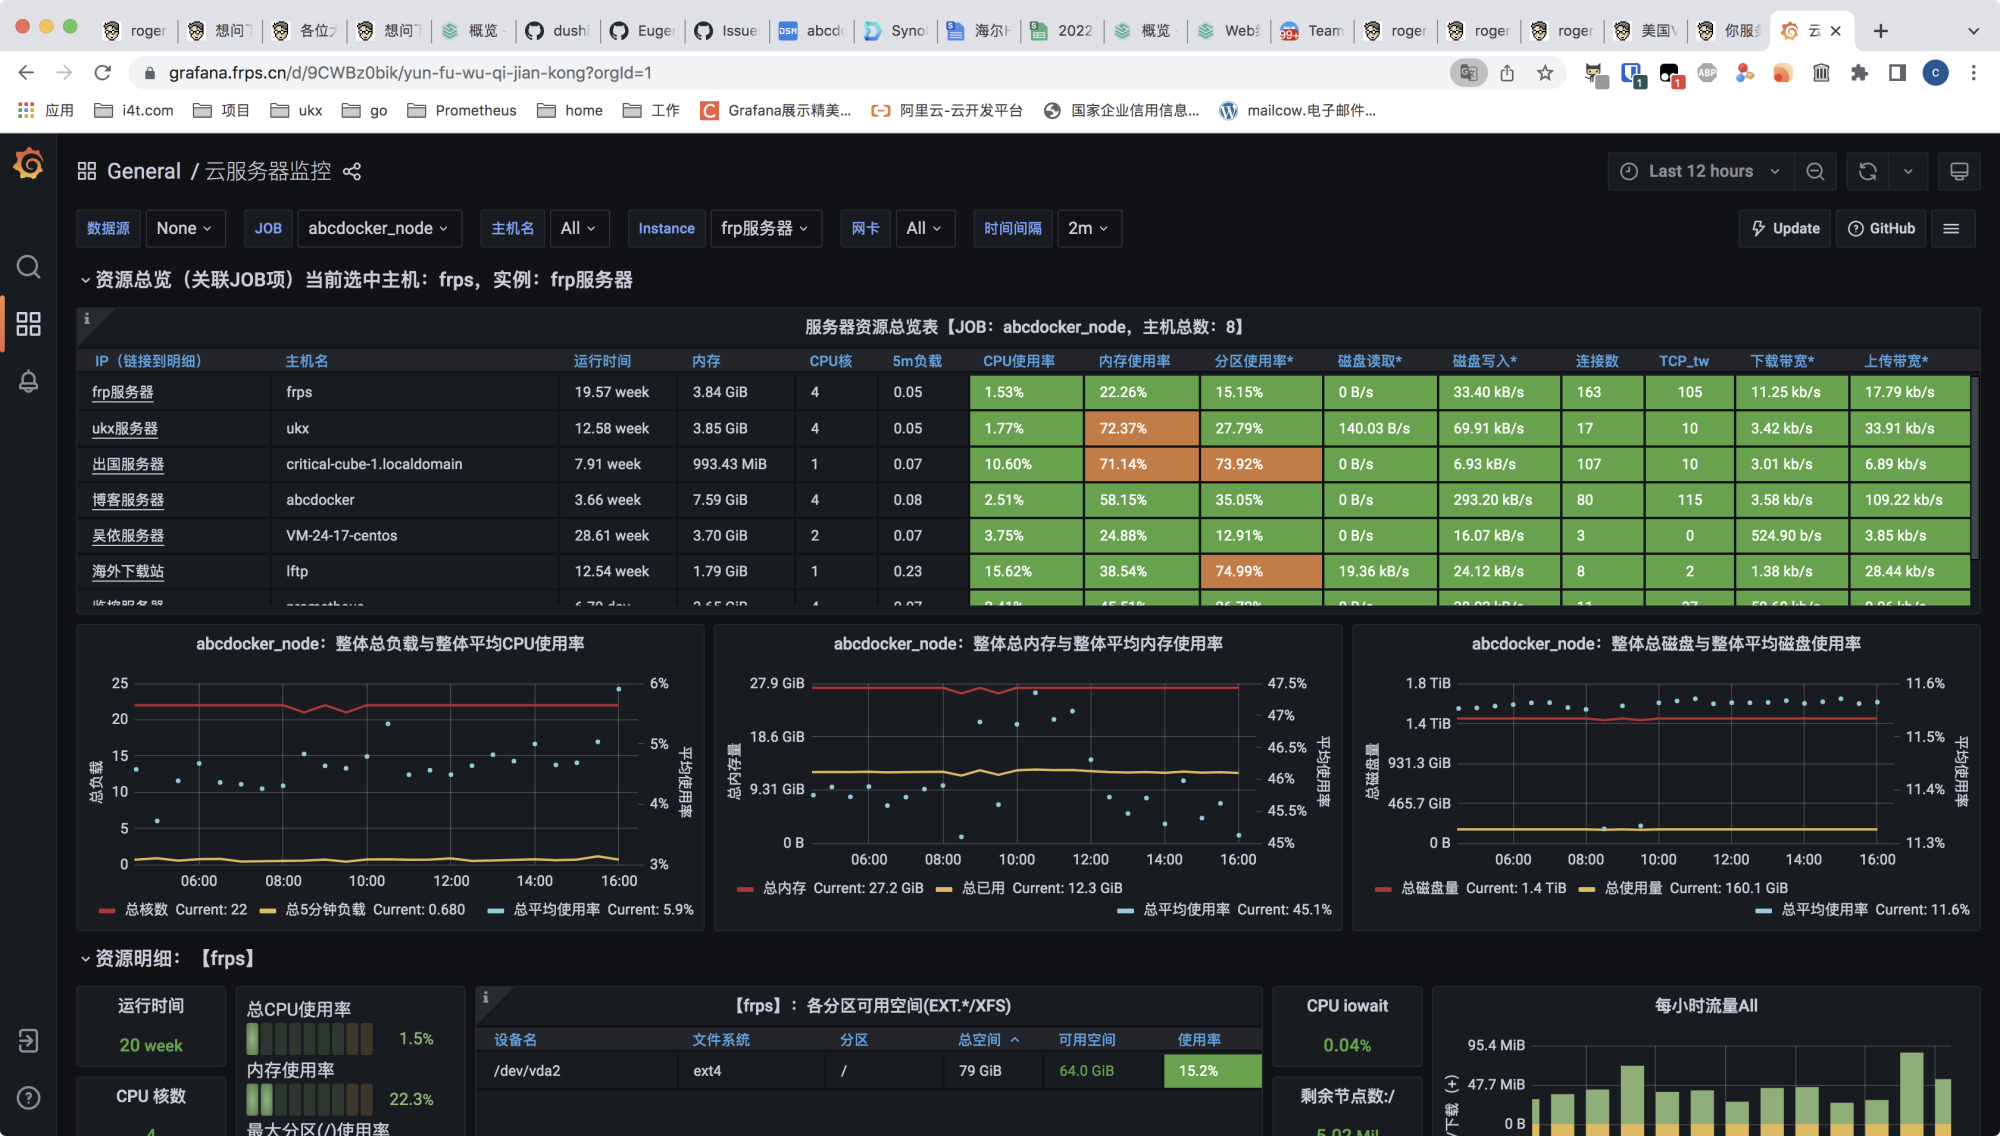Viewport: 2000px width, 1136px height.
Task: Click the frp服务器 server name link
Action: (x=122, y=391)
